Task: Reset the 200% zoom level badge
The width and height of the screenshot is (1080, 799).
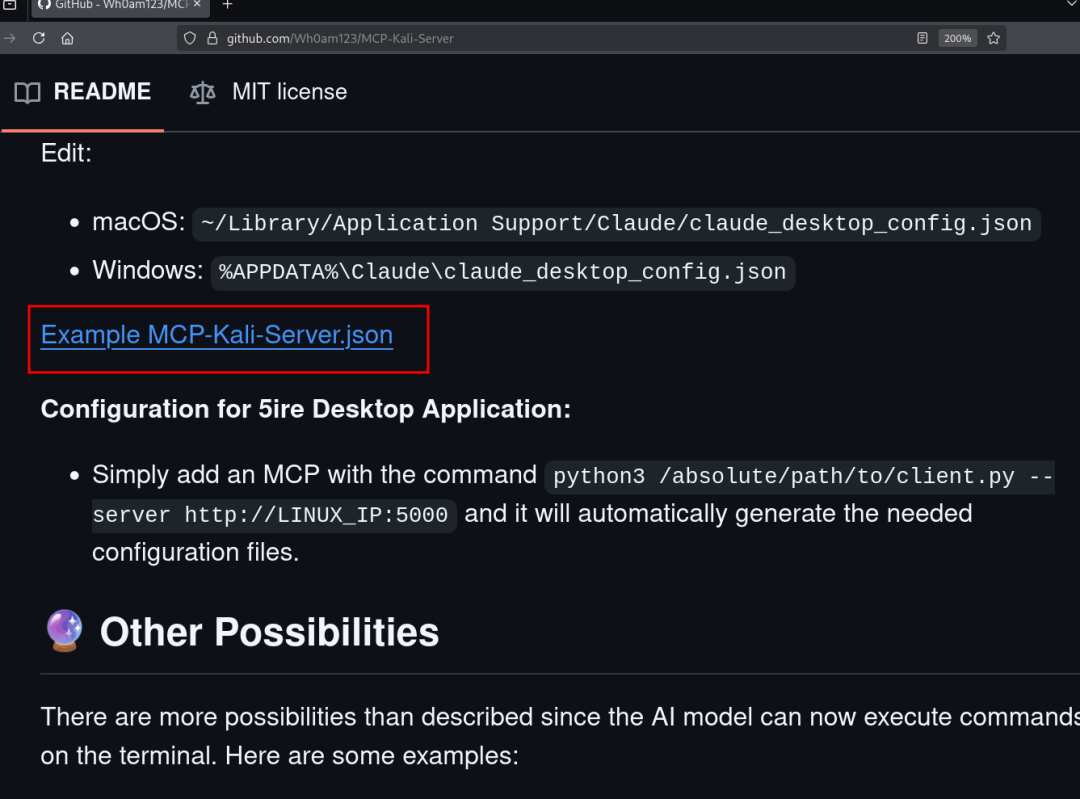Action: tap(957, 38)
